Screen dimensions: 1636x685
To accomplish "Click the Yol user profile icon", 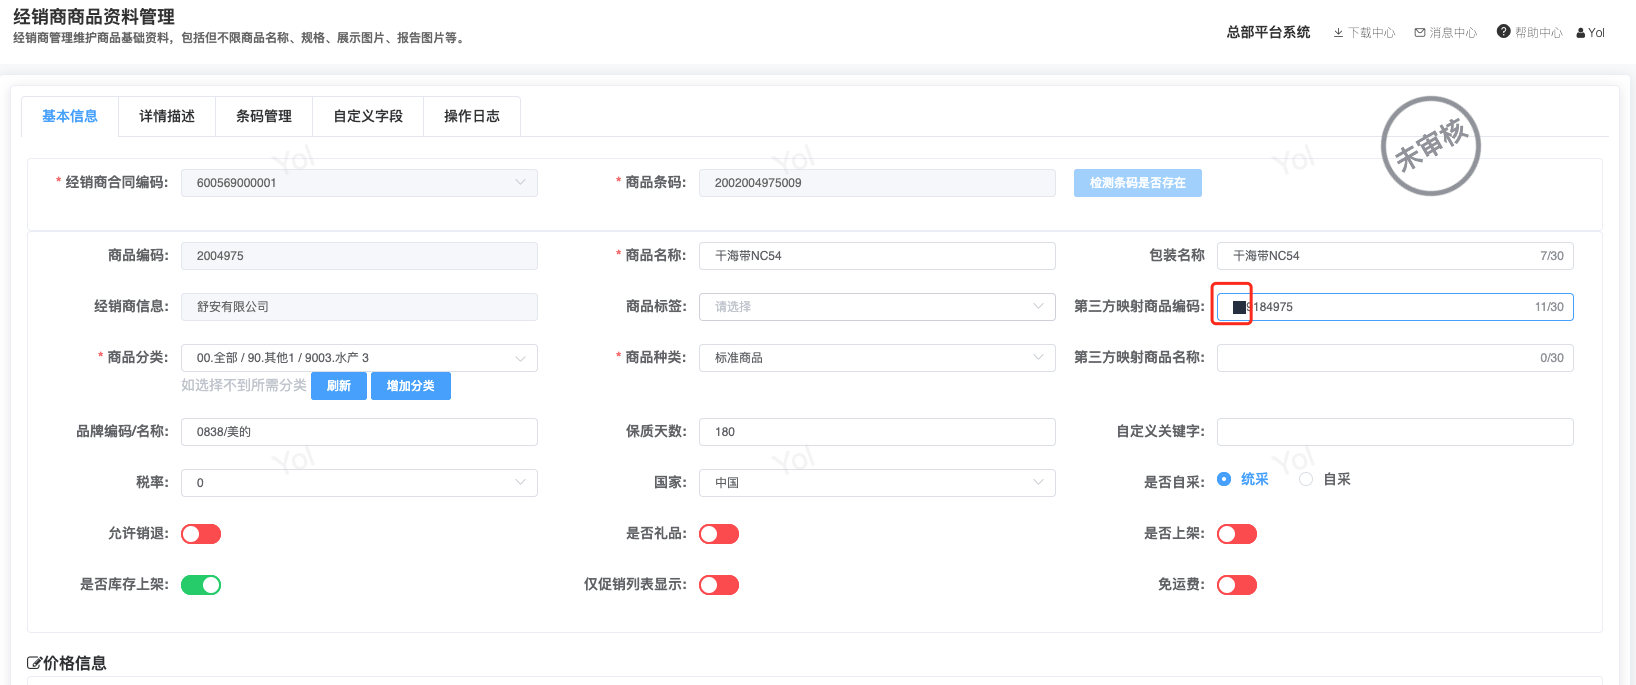I will (x=1581, y=33).
